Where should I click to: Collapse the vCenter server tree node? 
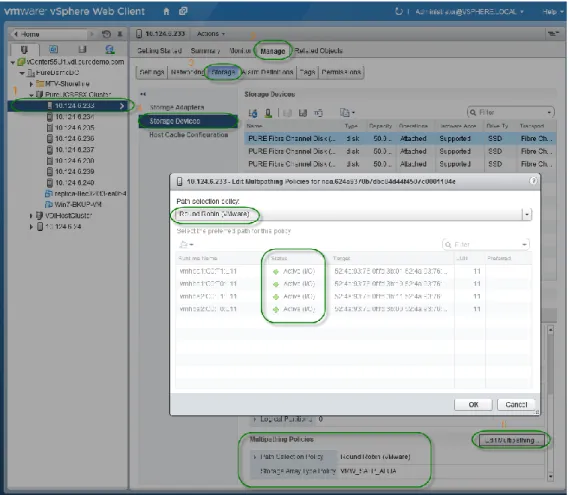pos(13,62)
